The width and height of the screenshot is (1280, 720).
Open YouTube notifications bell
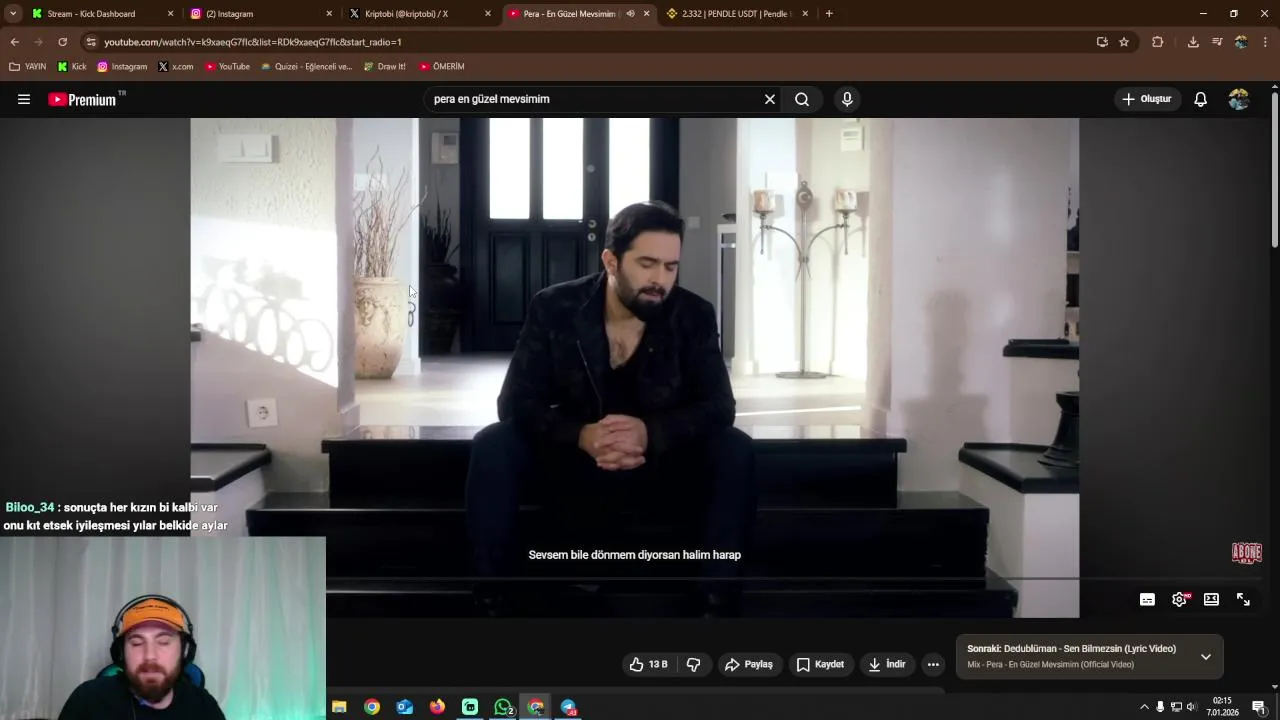click(x=1201, y=99)
